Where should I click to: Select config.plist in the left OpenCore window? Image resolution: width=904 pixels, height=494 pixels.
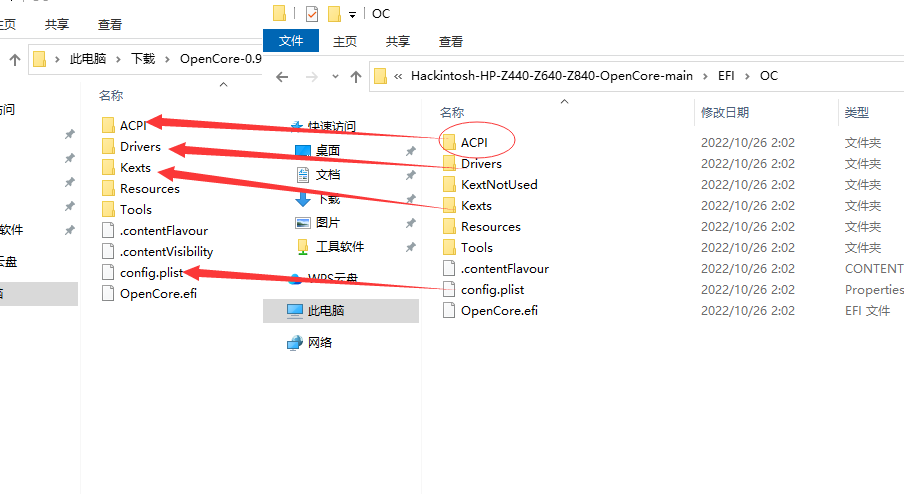152,272
